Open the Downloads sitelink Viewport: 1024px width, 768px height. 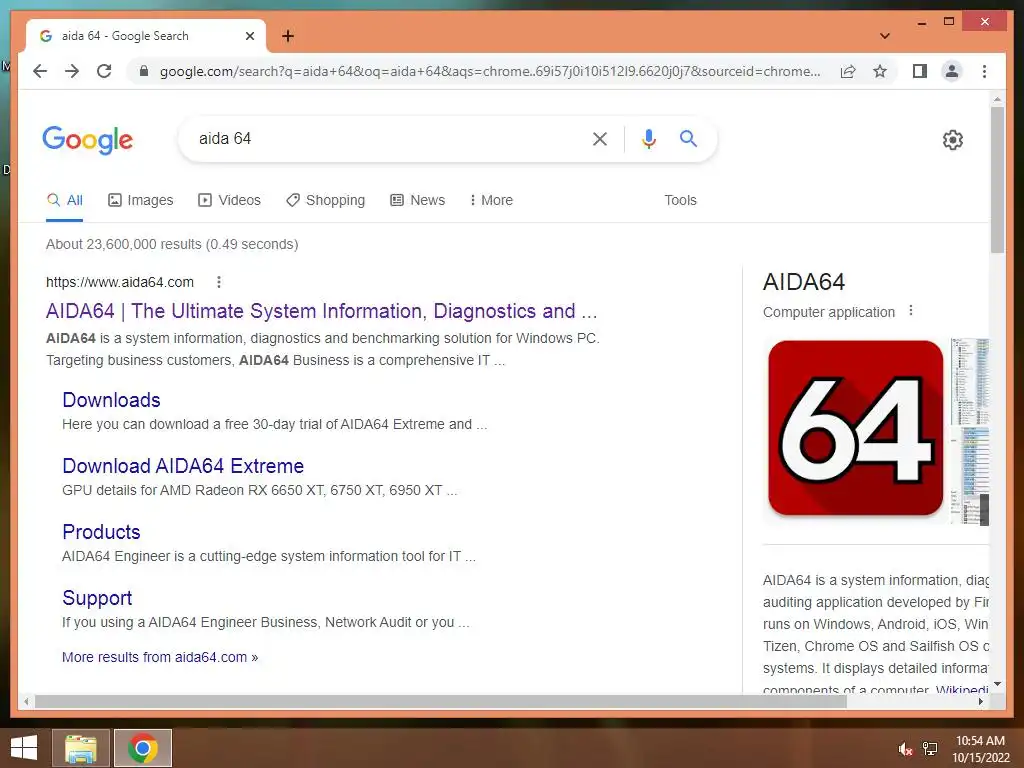pos(111,400)
